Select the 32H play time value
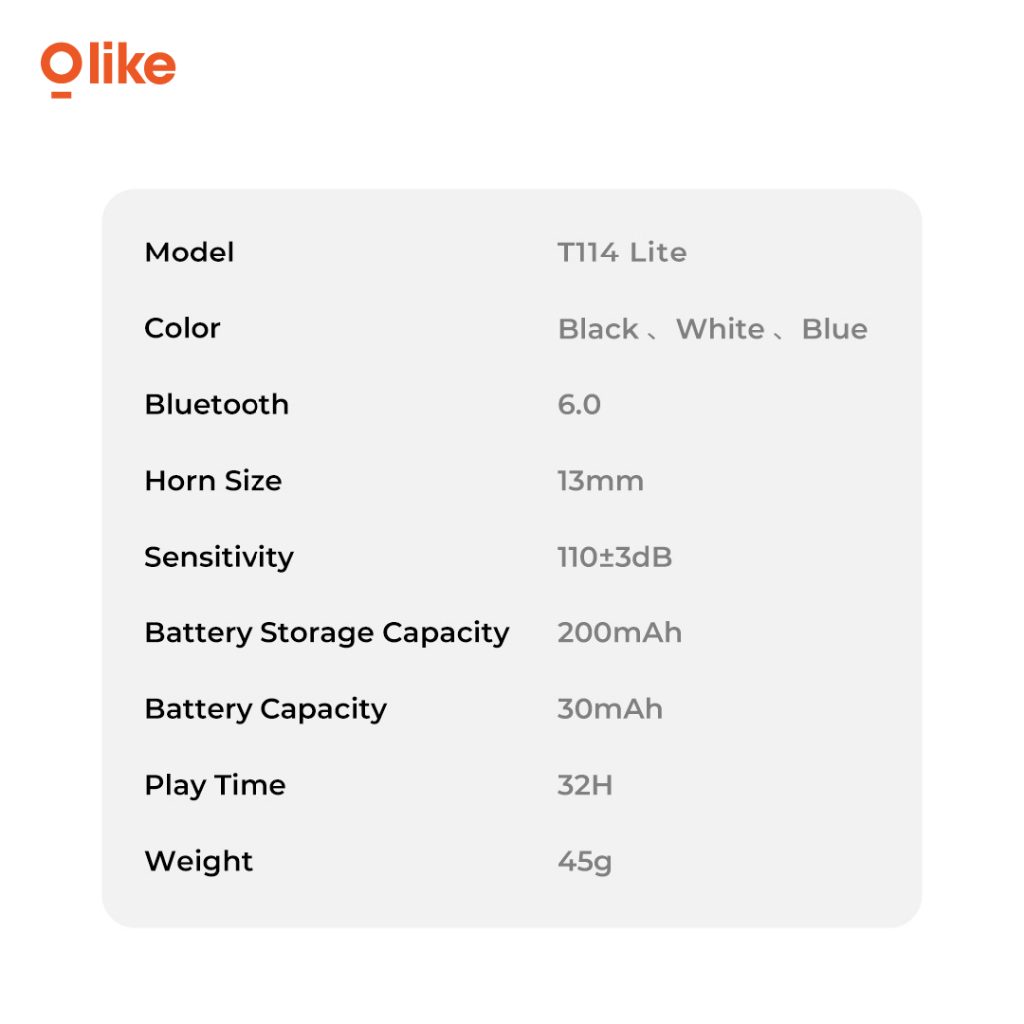 [585, 785]
